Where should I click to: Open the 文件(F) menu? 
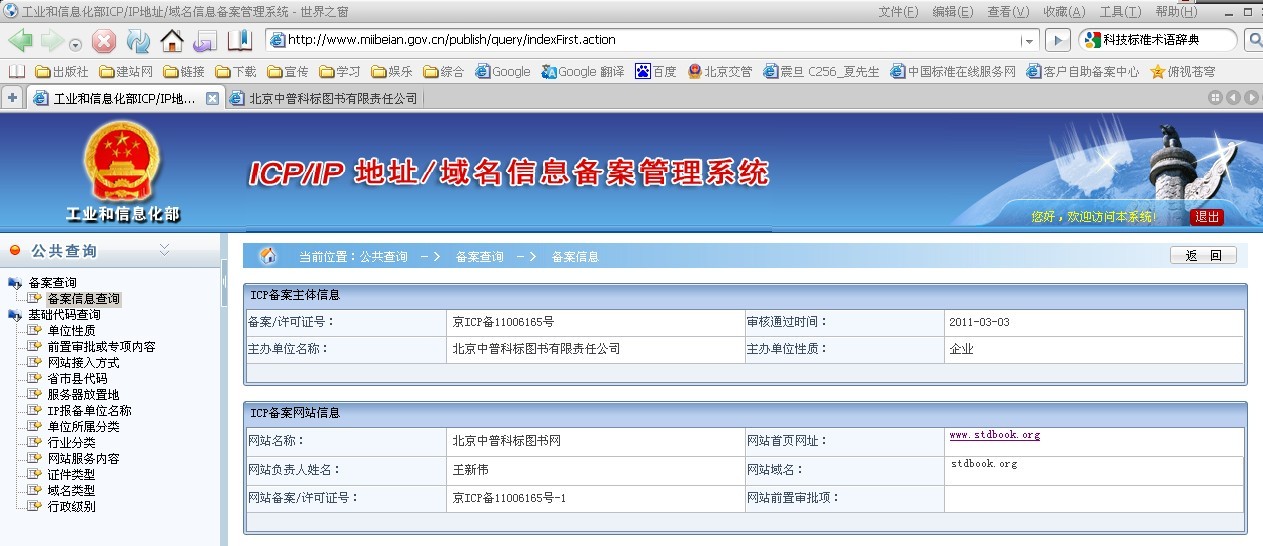click(898, 12)
